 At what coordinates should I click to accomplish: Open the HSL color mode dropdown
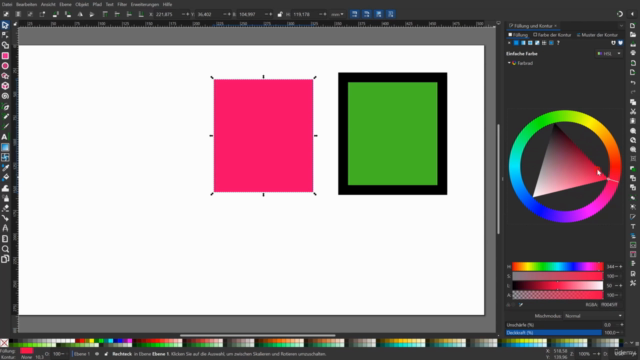609,53
